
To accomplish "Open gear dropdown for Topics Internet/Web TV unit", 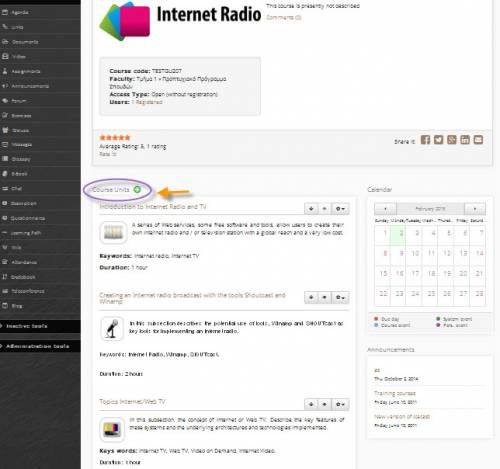I will click(x=340, y=404).
